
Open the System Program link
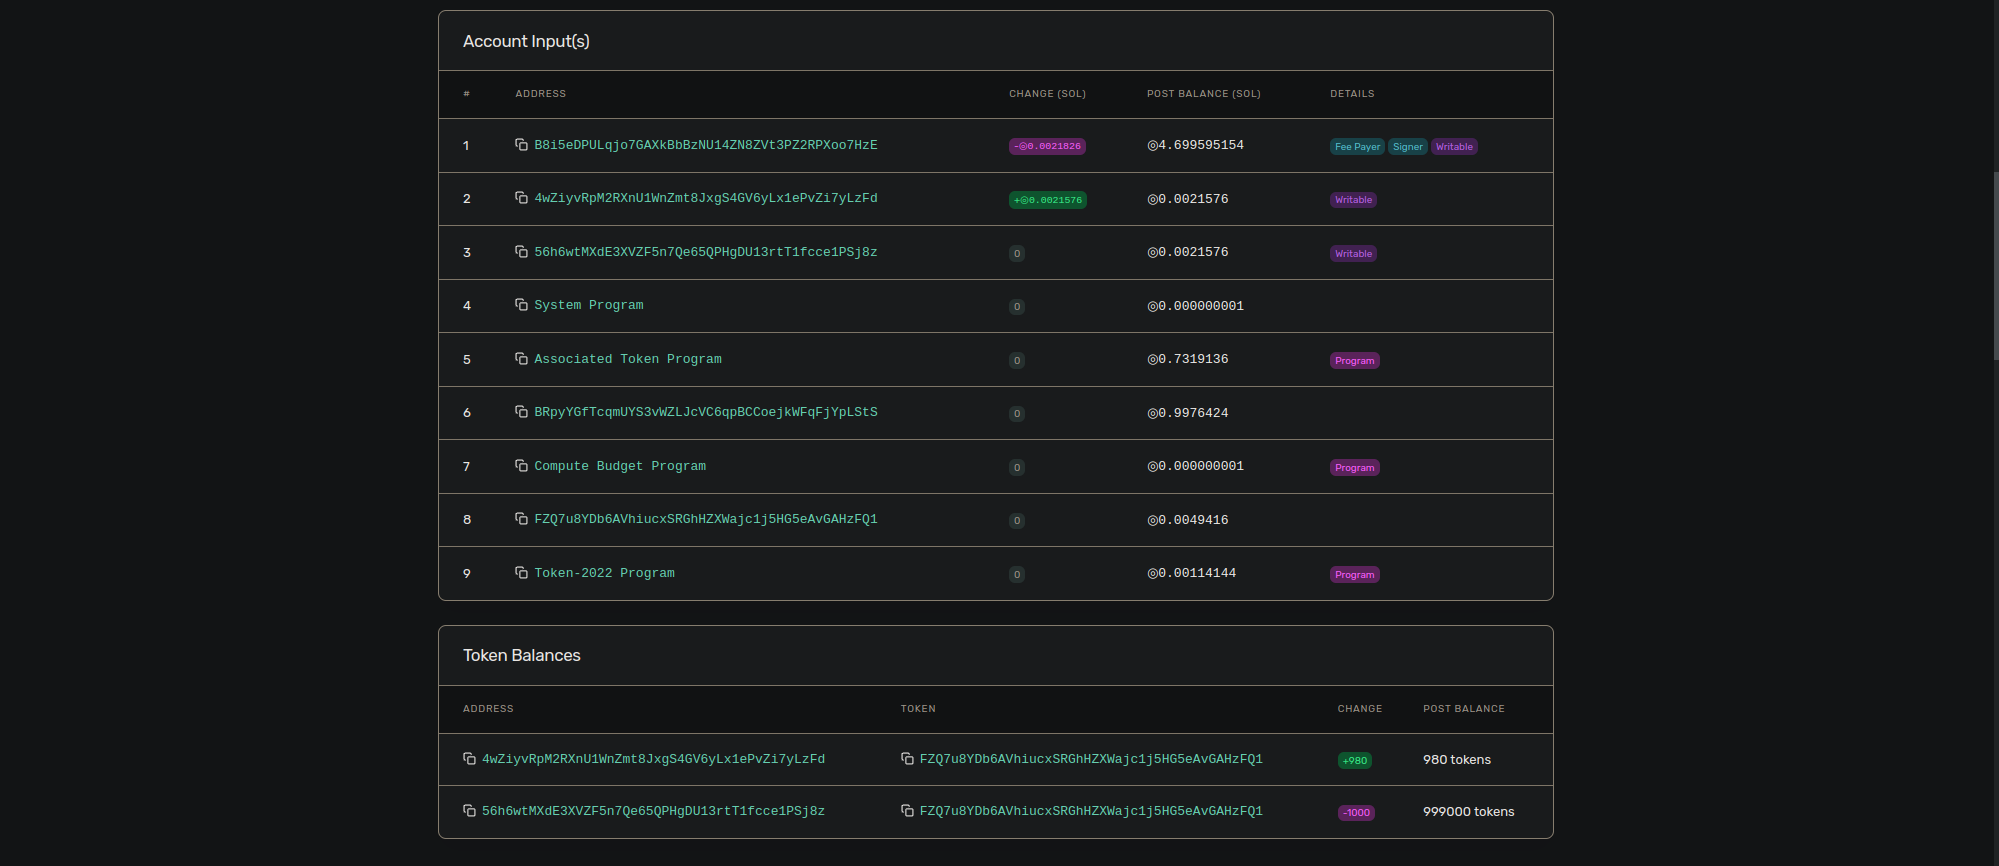click(x=589, y=305)
